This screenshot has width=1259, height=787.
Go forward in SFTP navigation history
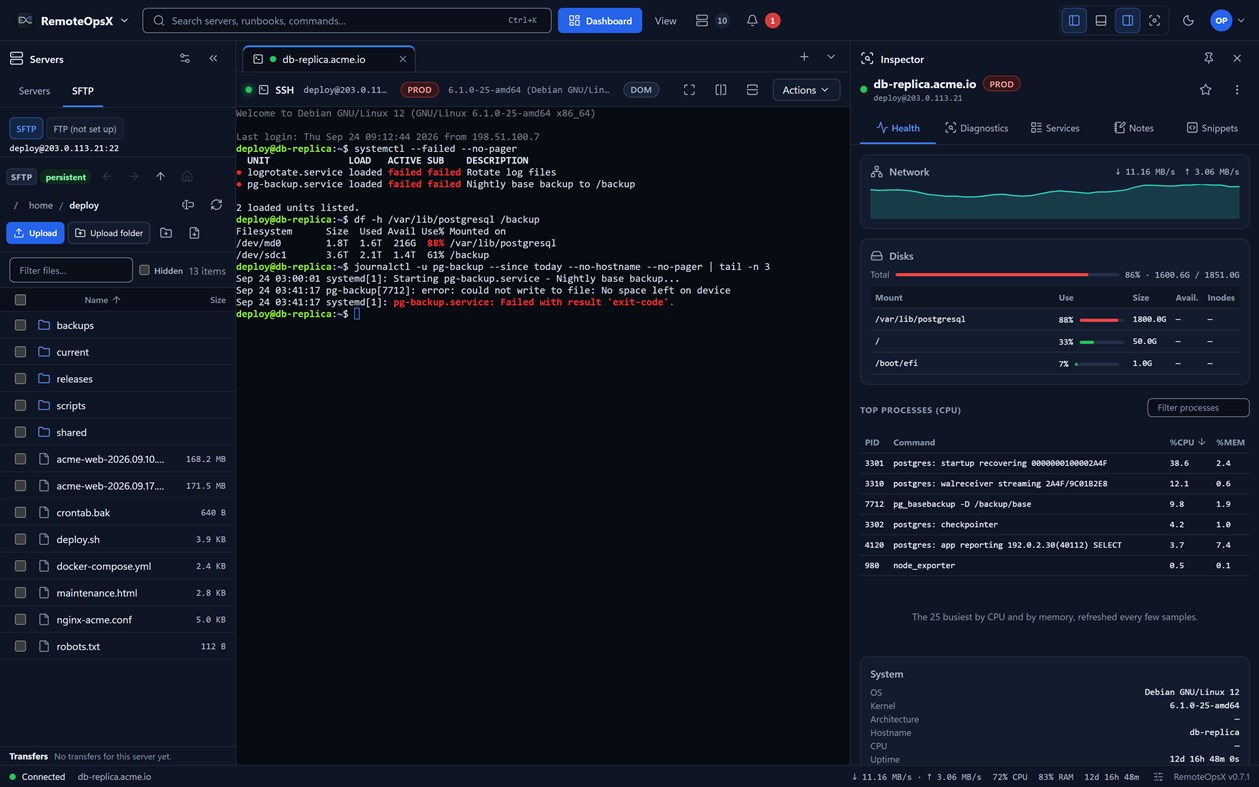(133, 177)
